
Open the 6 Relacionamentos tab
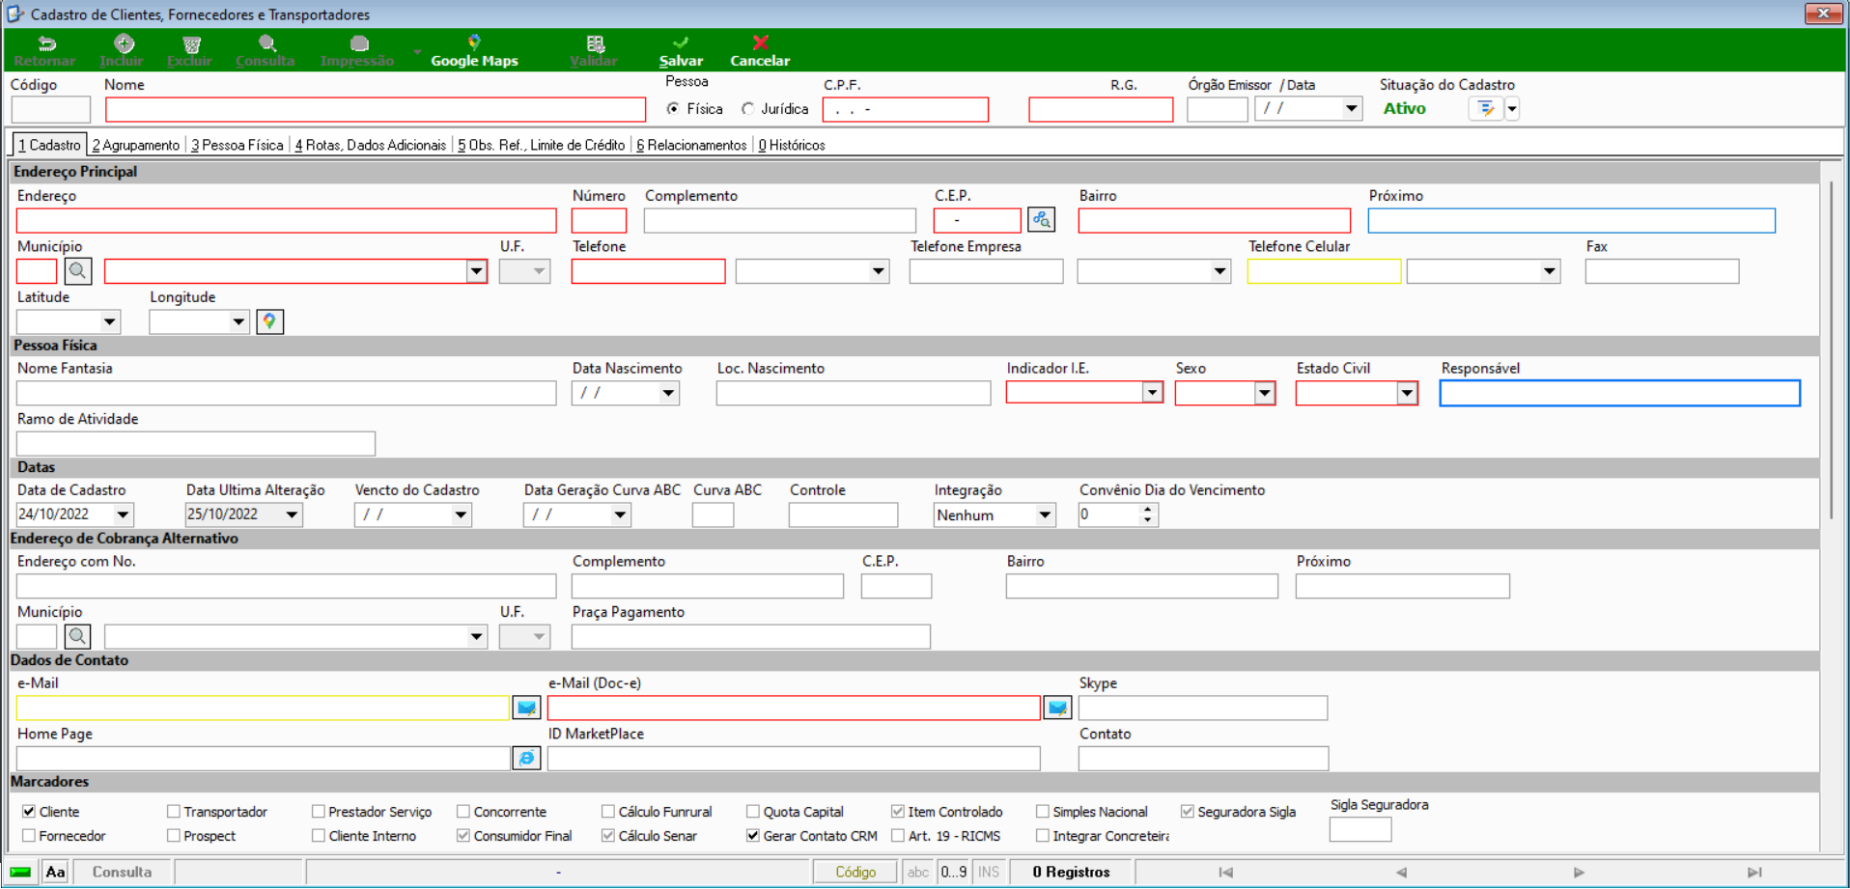(691, 145)
